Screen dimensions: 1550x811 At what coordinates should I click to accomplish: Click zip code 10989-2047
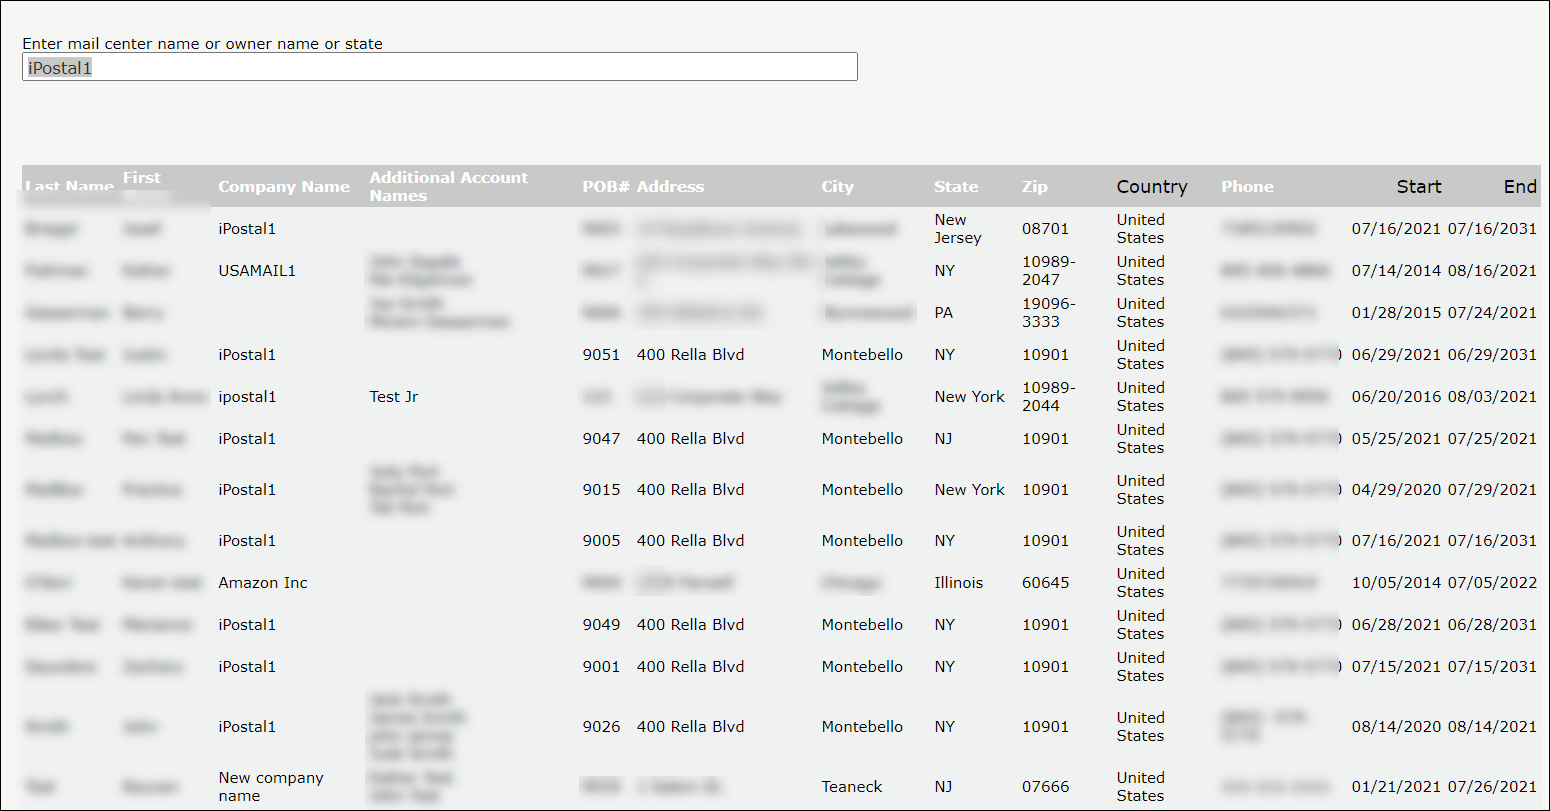pyautogui.click(x=1049, y=271)
